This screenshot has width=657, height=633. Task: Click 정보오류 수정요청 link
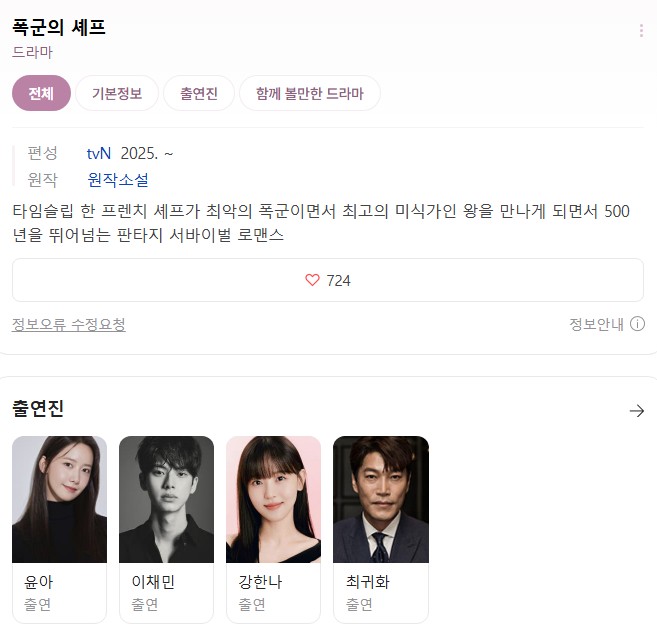pyautogui.click(x=69, y=324)
